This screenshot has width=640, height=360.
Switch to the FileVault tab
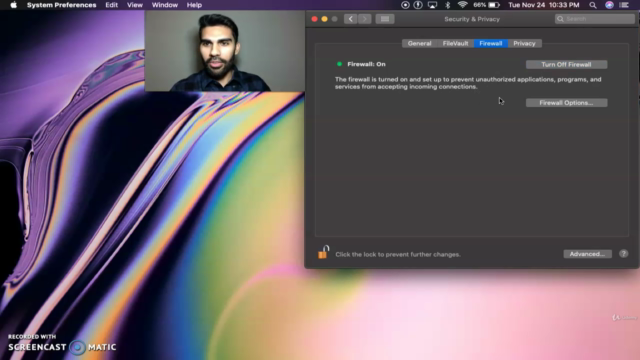(456, 43)
